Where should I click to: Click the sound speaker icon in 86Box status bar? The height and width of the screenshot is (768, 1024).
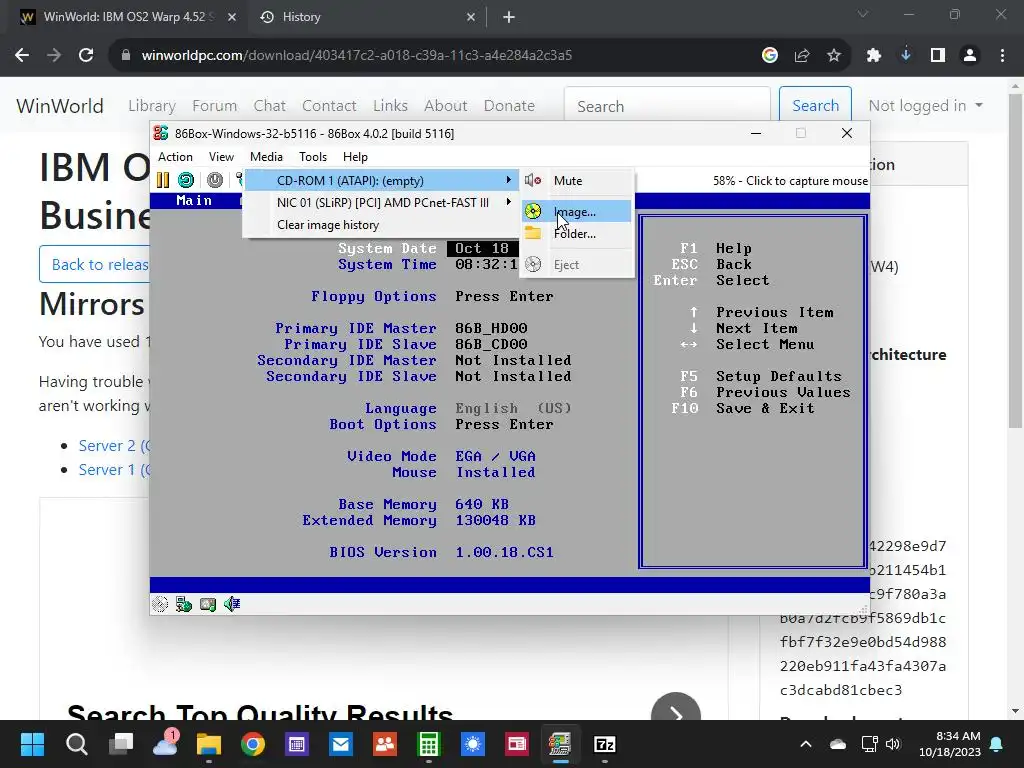[232, 604]
